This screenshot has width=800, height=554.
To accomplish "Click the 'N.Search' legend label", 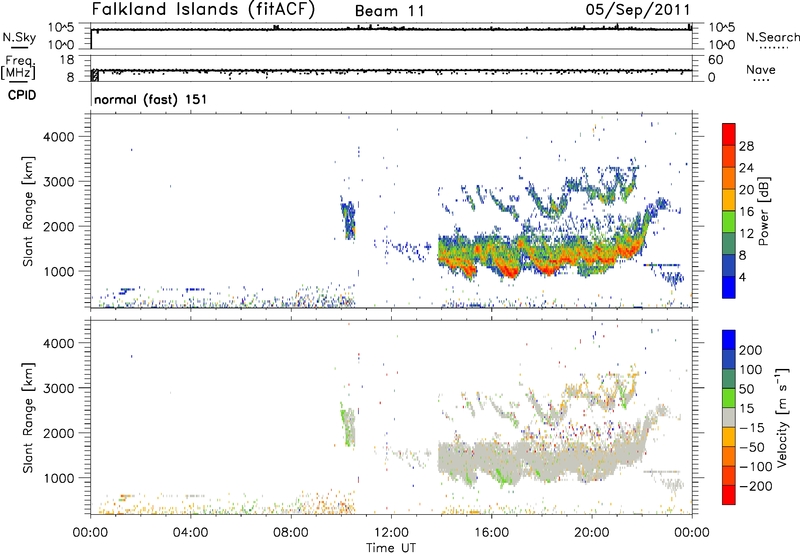I will 773,37.
